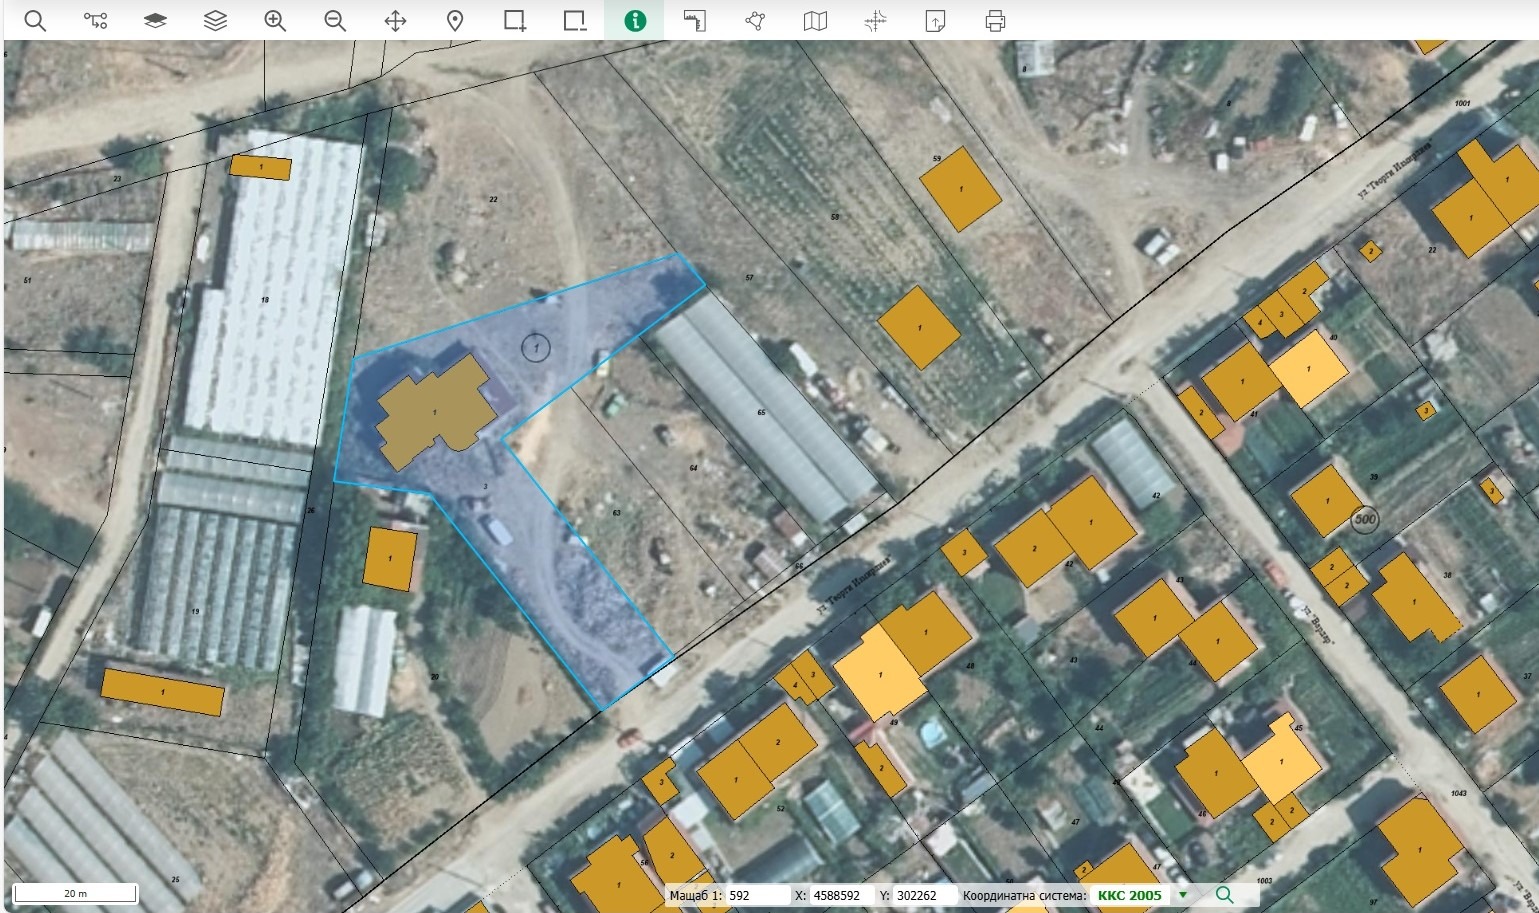This screenshot has width=1539, height=913.
Task: Click the add to selection rectangle tool
Action: 515,21
